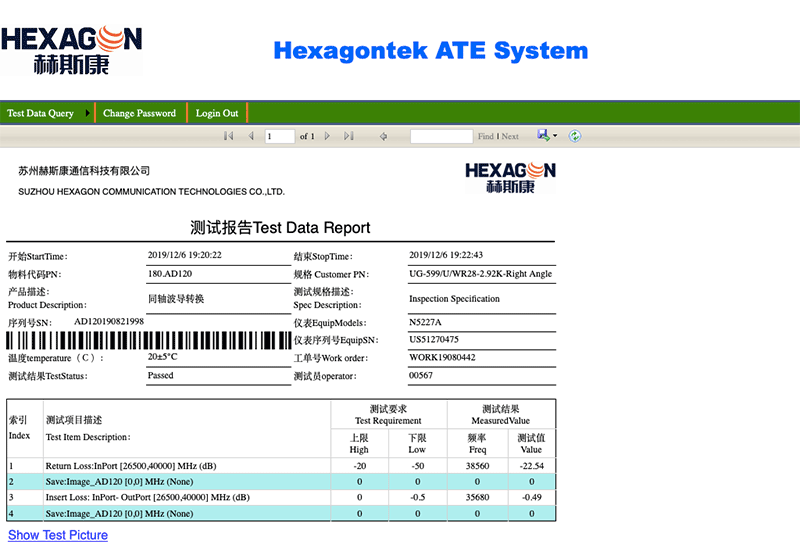Click row 2 Save:Image_AD120 description
Screen dimensions: 800x548
119,482
